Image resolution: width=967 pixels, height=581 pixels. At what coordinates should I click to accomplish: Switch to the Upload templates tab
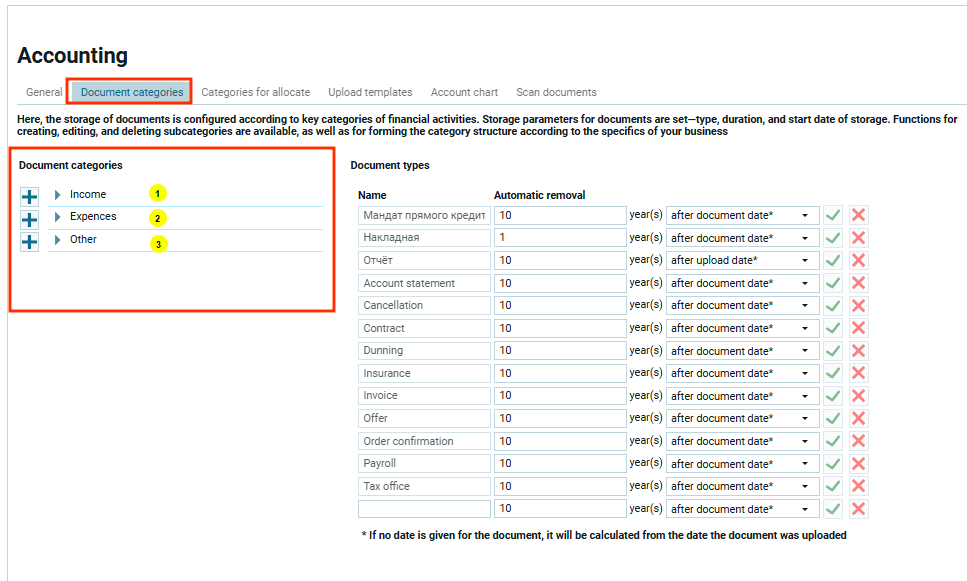370,92
